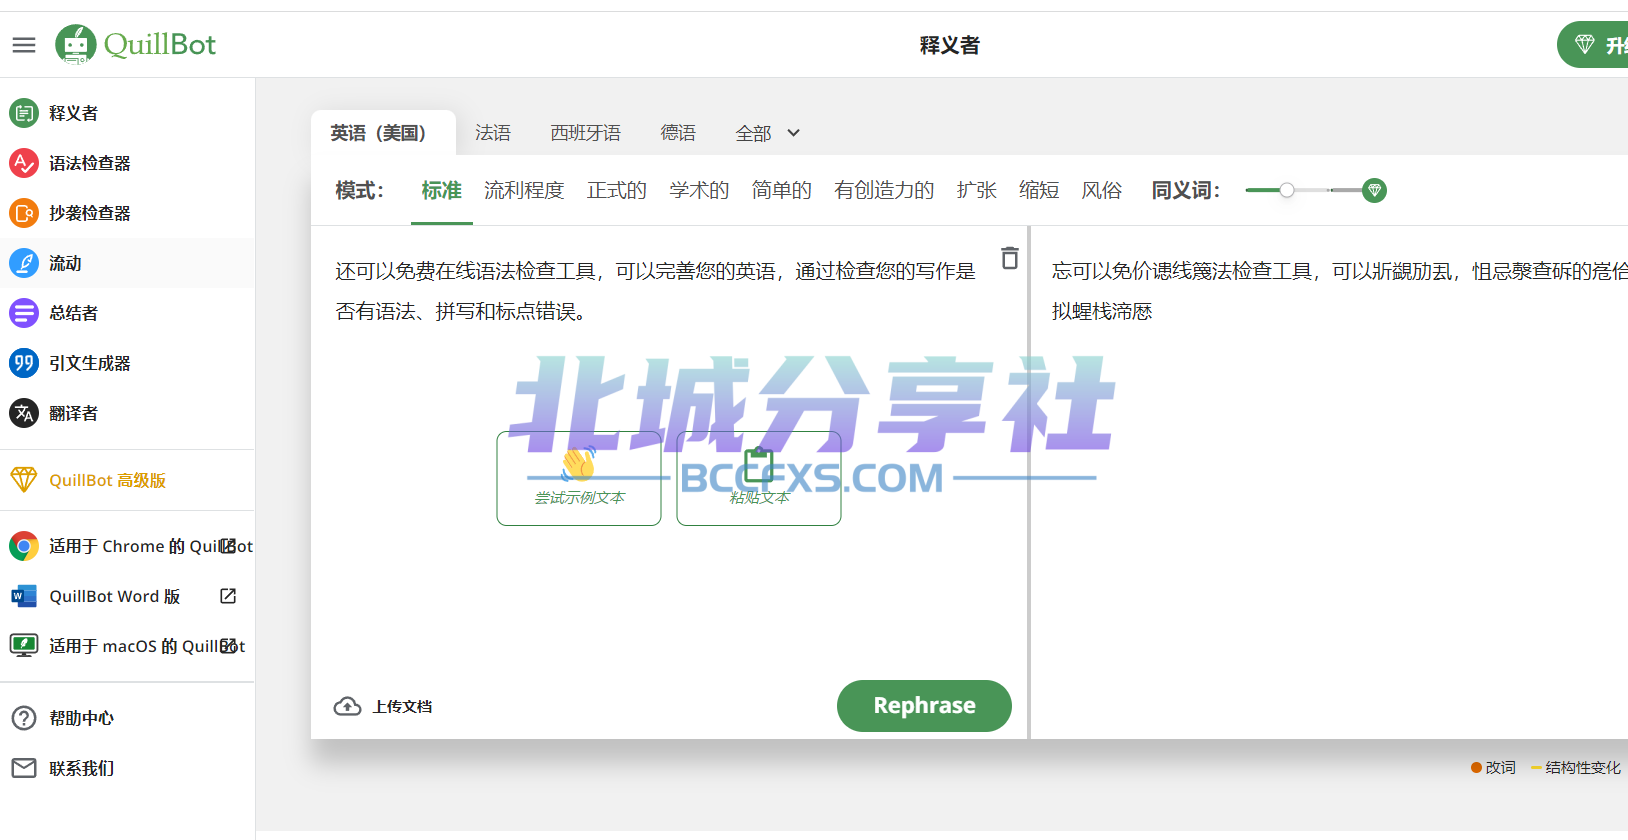The width and height of the screenshot is (1628, 840).
Task: Click the 结构性变化 legend label
Action: 1583,767
